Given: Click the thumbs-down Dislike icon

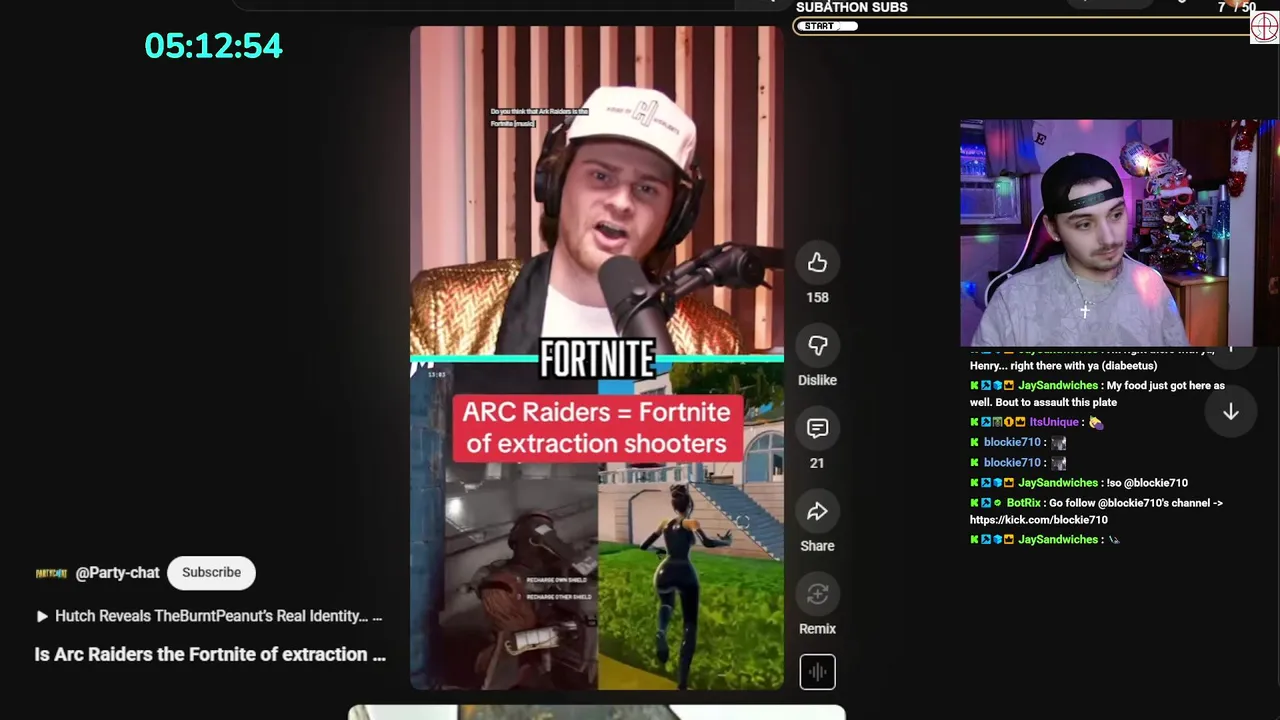Looking at the screenshot, I should (817, 346).
